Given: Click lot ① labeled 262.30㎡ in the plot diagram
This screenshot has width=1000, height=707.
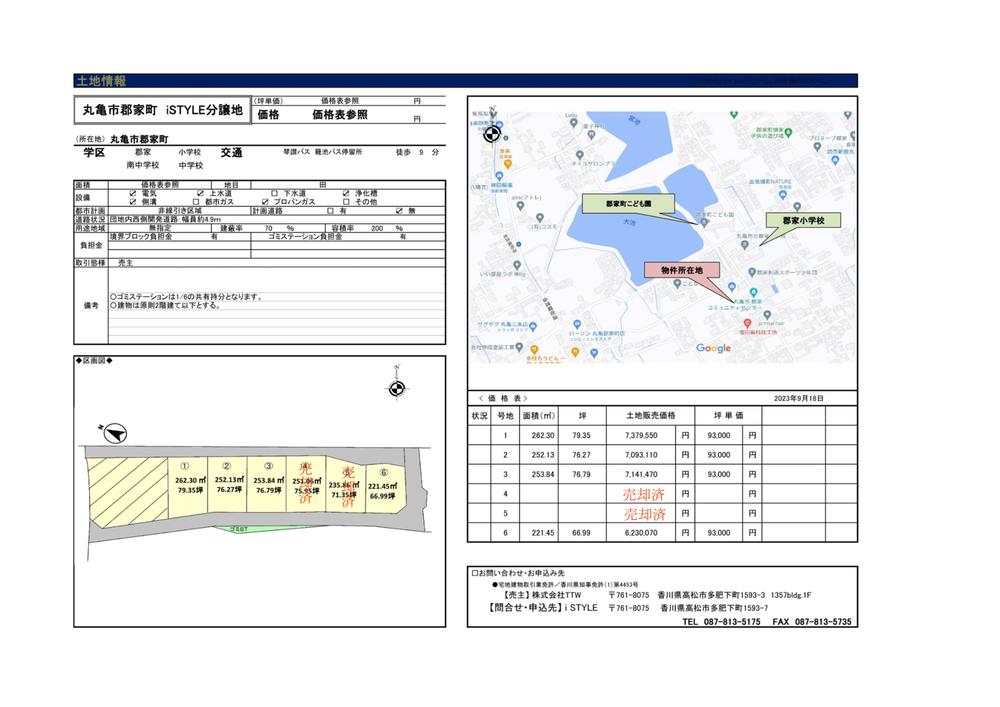Looking at the screenshot, I should (189, 485).
